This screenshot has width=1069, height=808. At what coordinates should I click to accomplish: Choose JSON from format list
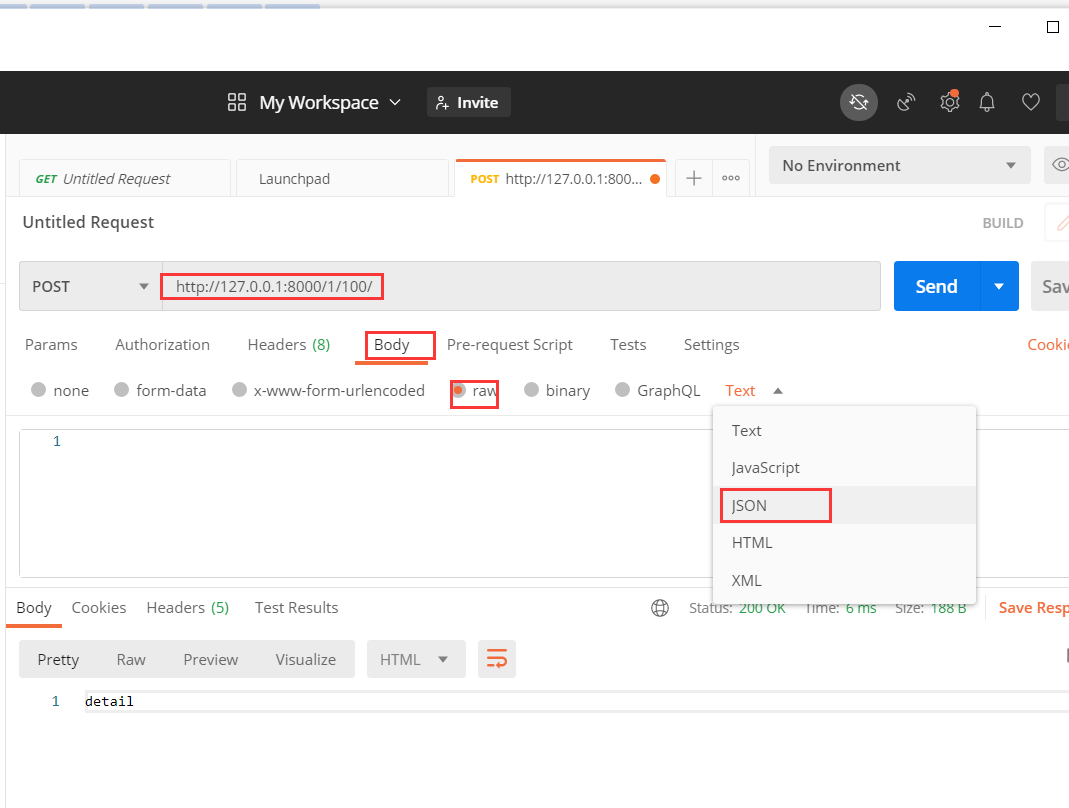coord(844,505)
